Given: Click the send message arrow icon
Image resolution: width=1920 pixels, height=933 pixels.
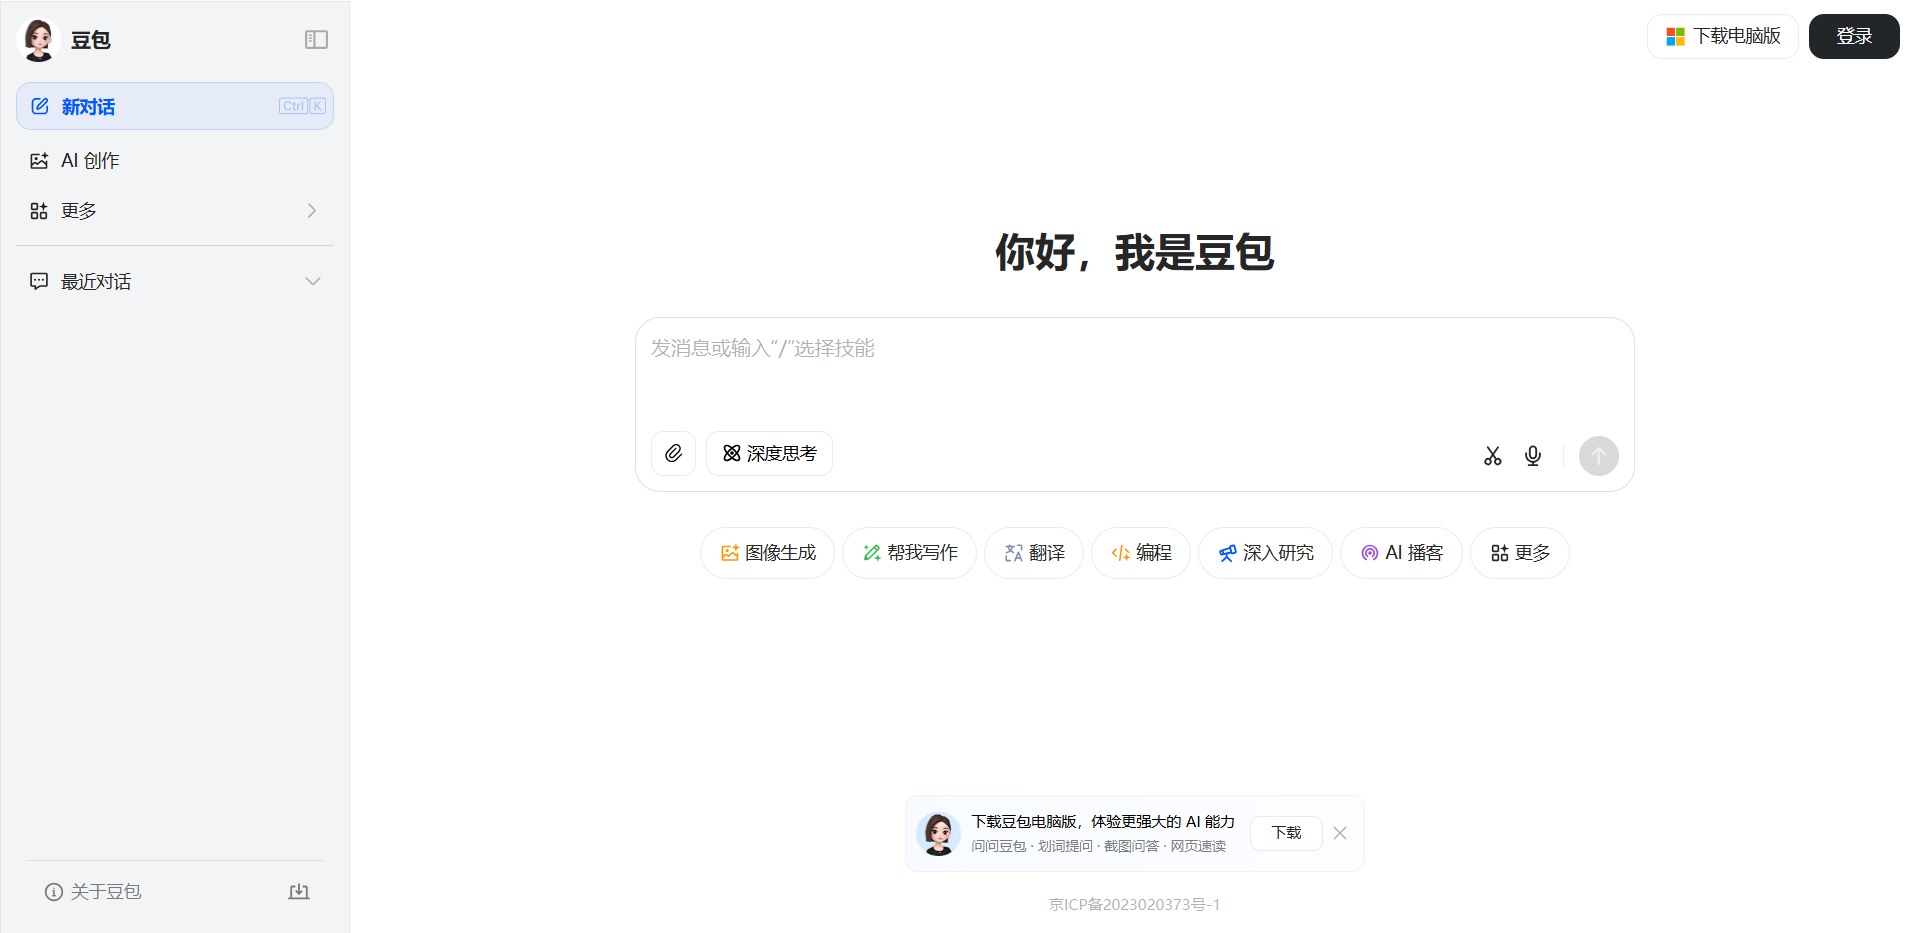Looking at the screenshot, I should coord(1598,455).
